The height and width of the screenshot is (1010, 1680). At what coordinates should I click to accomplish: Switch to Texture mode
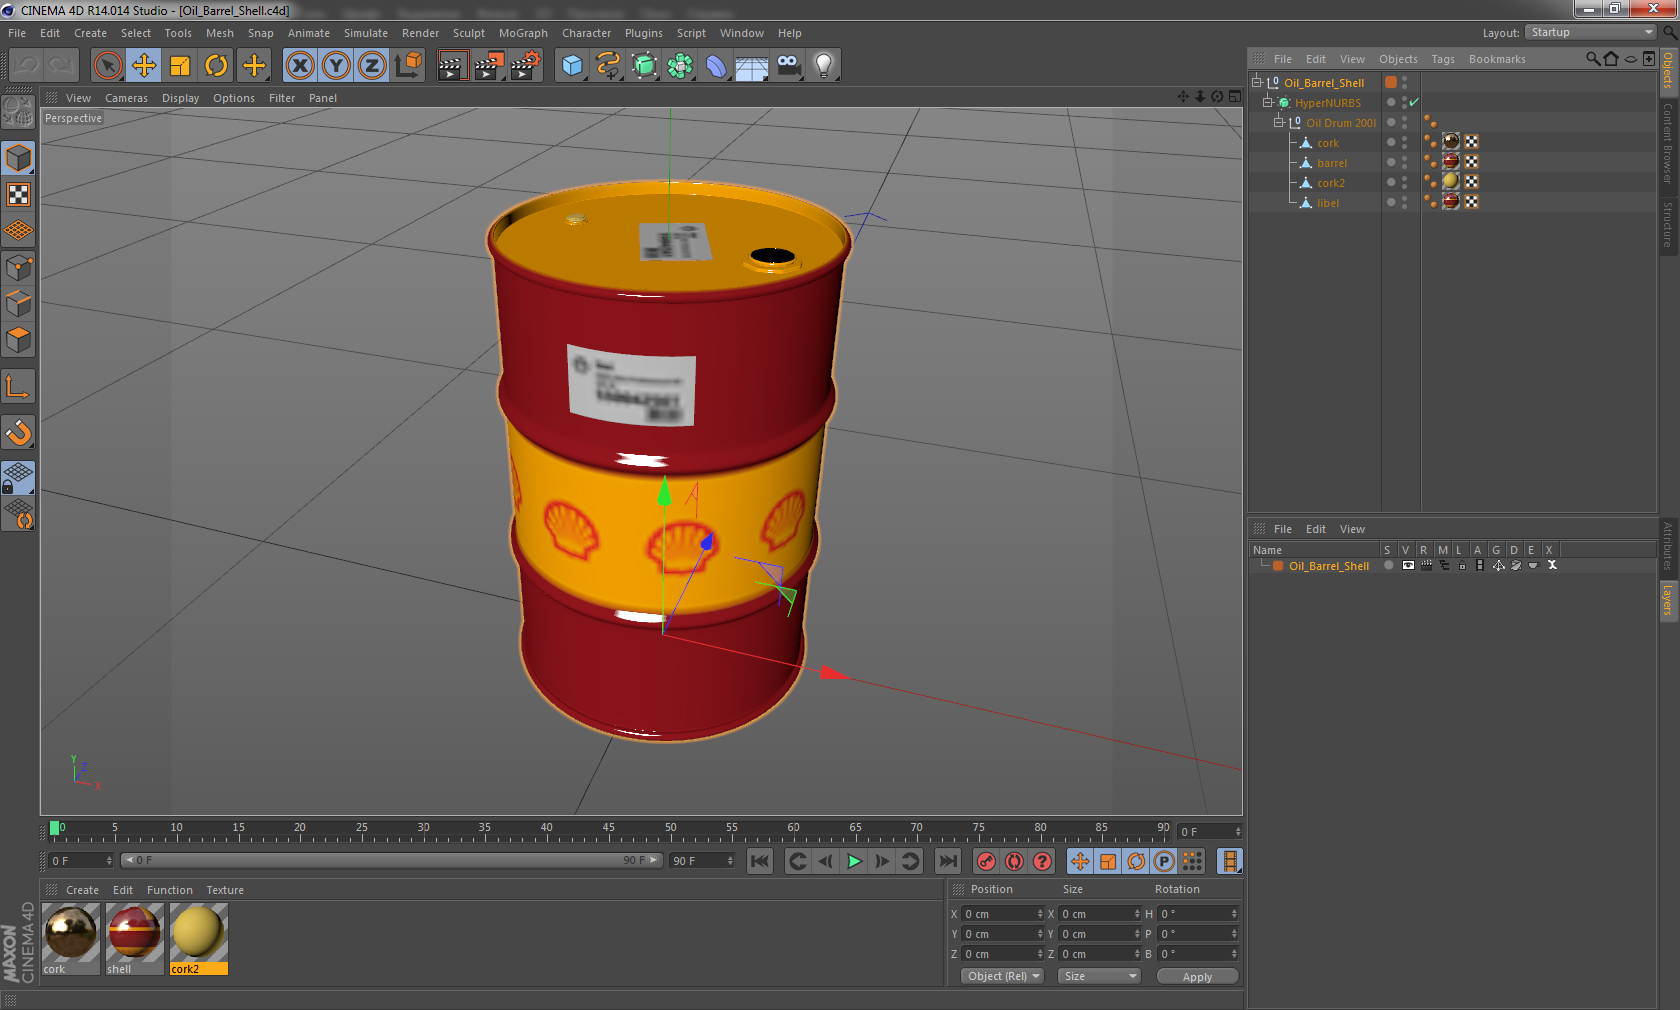(19, 195)
